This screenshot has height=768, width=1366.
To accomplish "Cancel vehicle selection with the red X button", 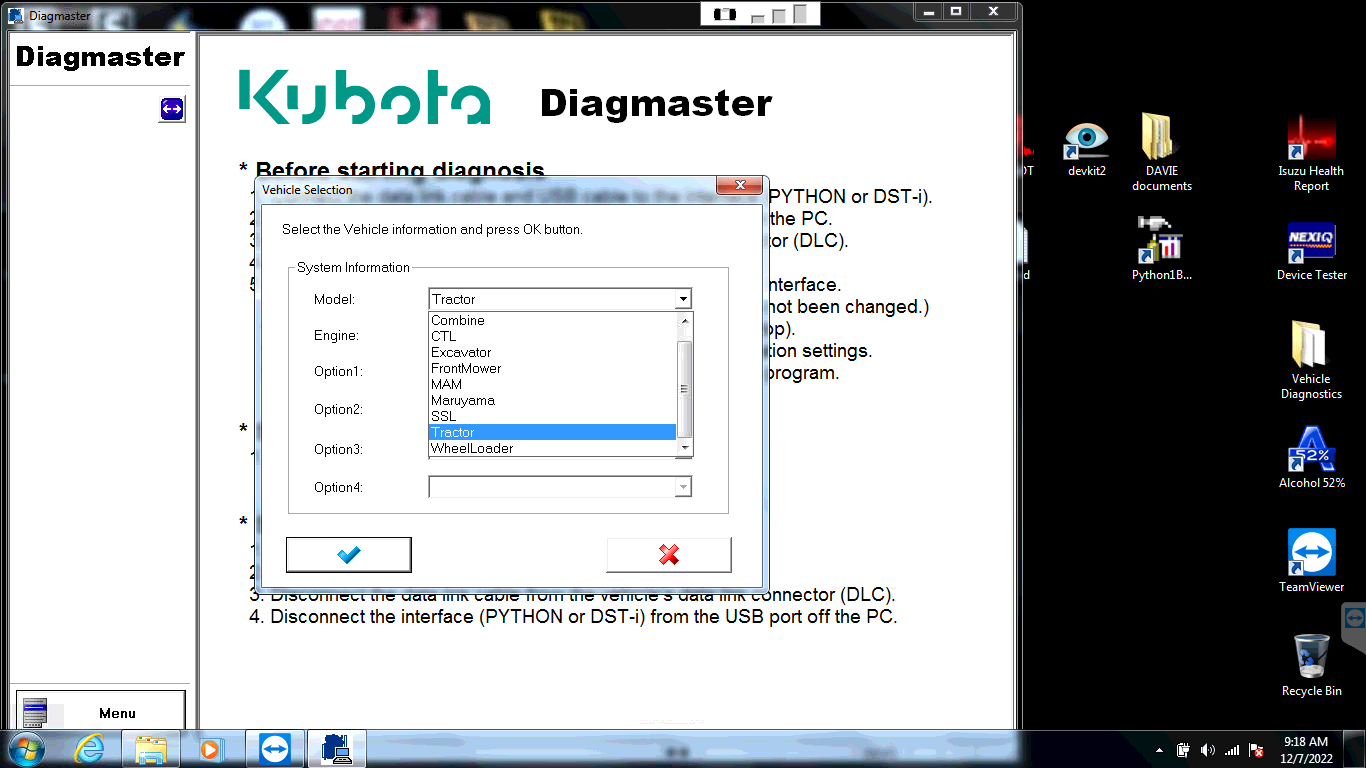I will (x=669, y=554).
